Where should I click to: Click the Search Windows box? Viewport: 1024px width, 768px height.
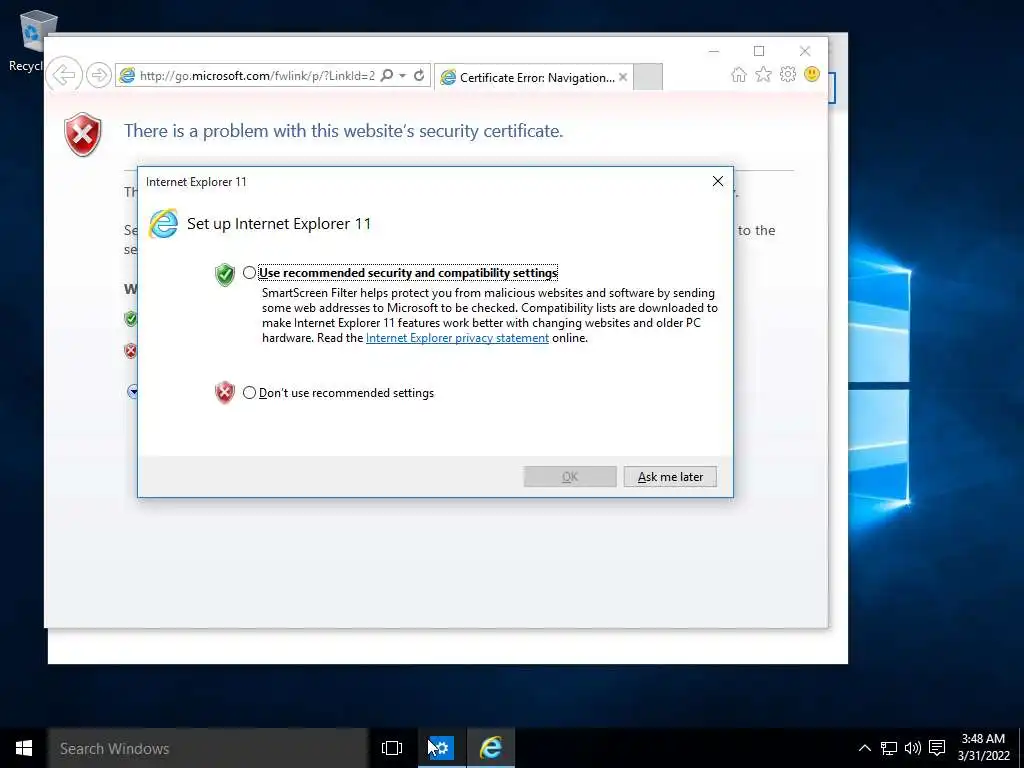208,748
